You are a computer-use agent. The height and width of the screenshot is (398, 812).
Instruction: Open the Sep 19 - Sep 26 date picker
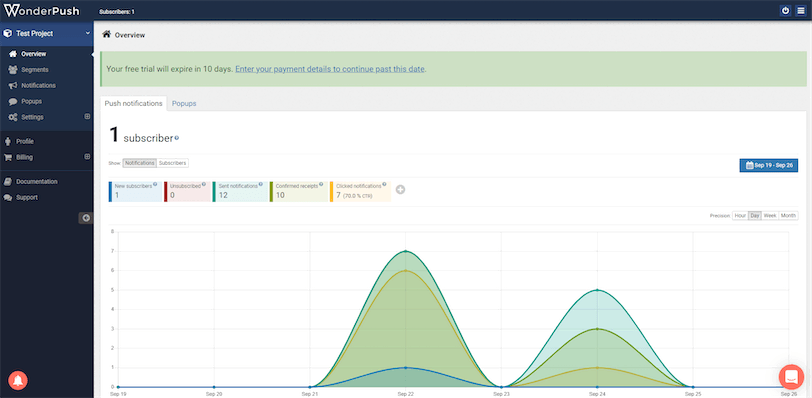[x=768, y=166]
